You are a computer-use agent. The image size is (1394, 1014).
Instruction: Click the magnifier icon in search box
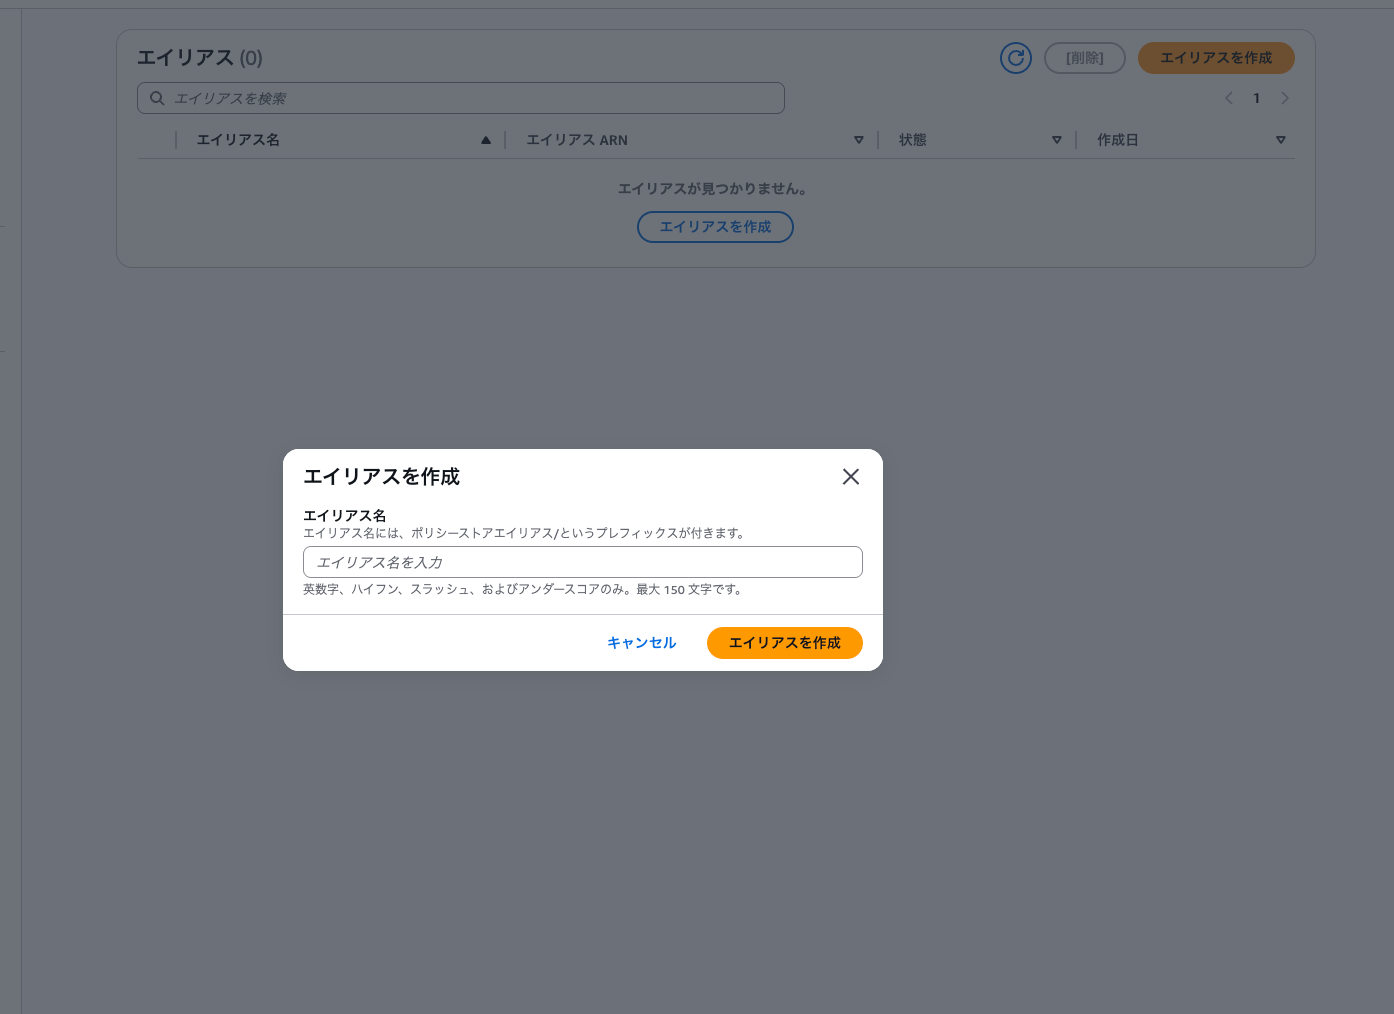tap(157, 98)
